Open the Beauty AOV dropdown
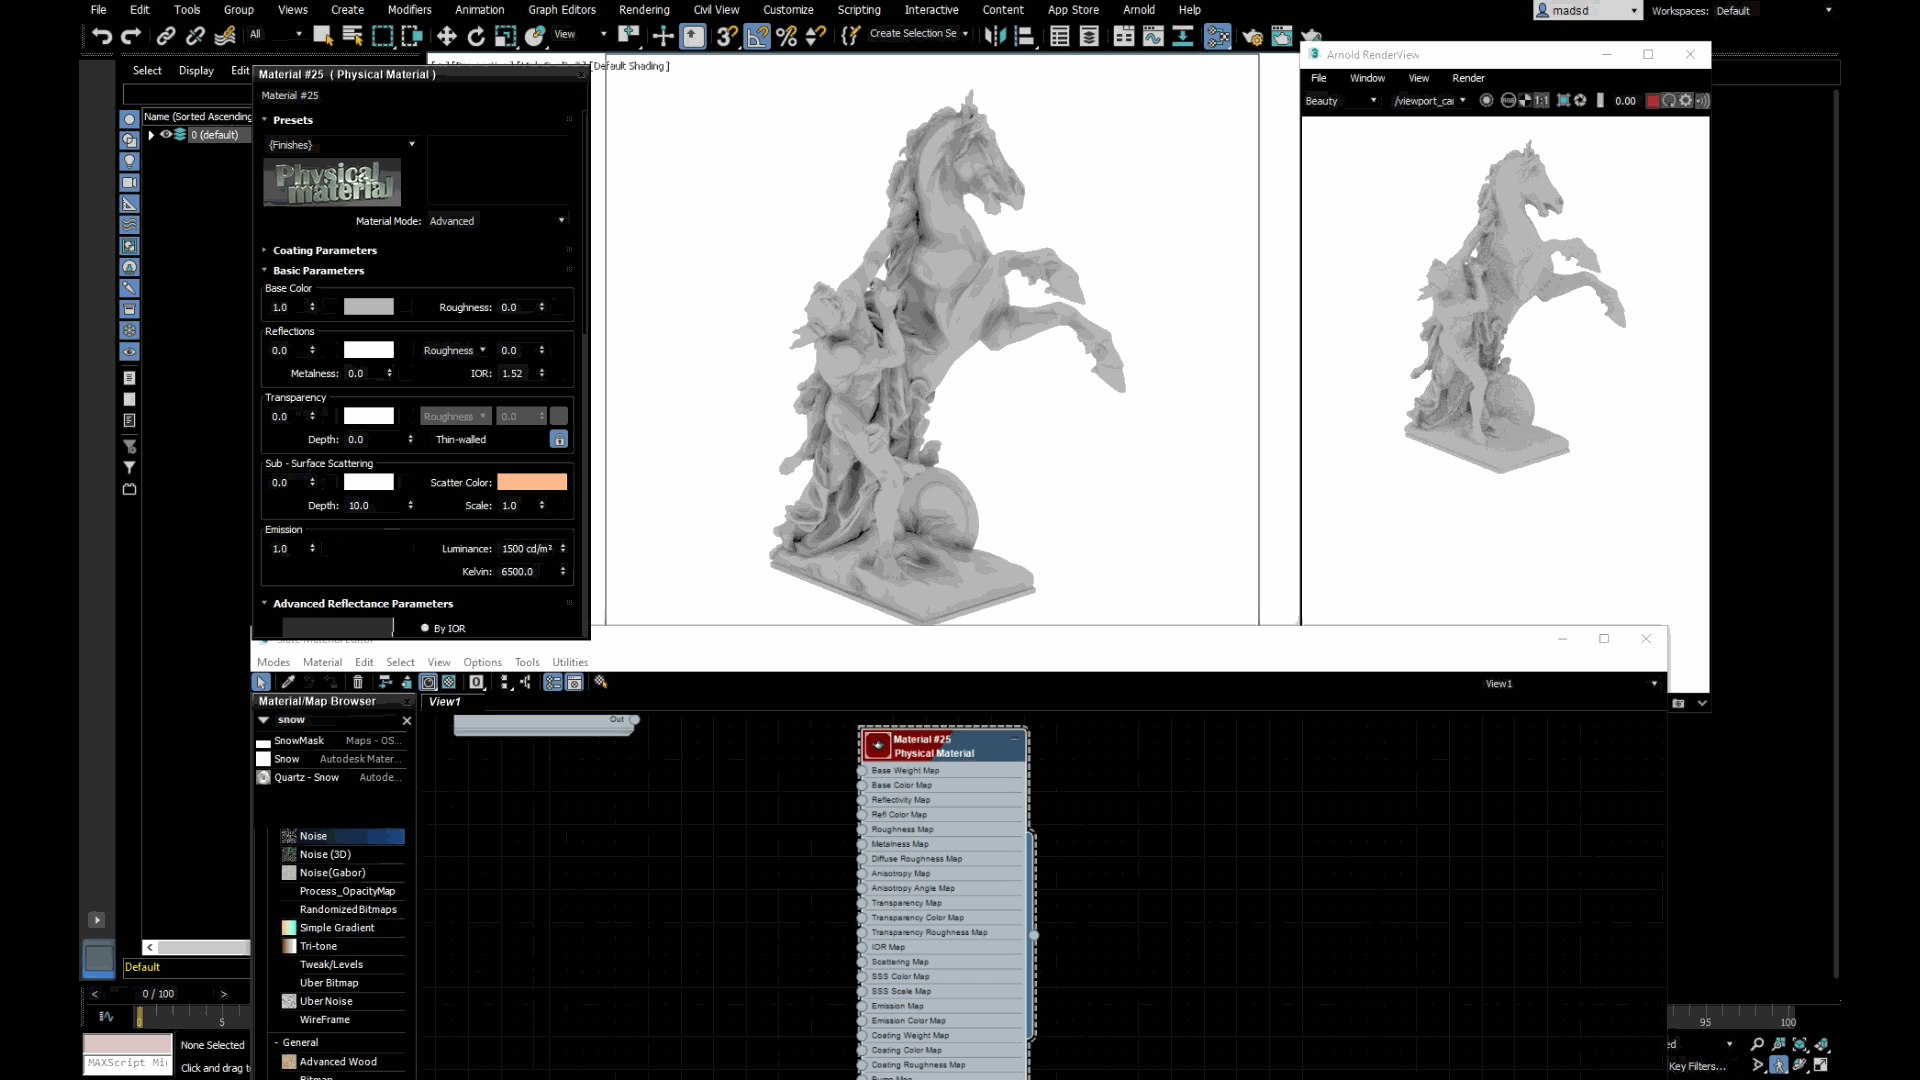1920x1080 pixels. 1341,101
